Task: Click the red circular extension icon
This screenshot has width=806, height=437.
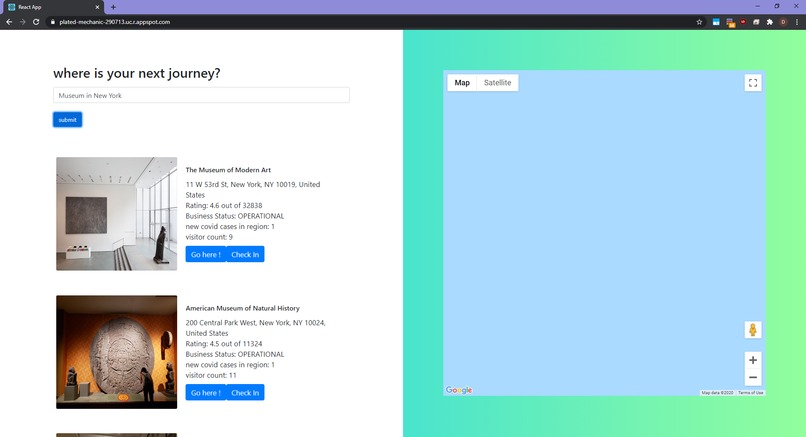Action: [743, 22]
